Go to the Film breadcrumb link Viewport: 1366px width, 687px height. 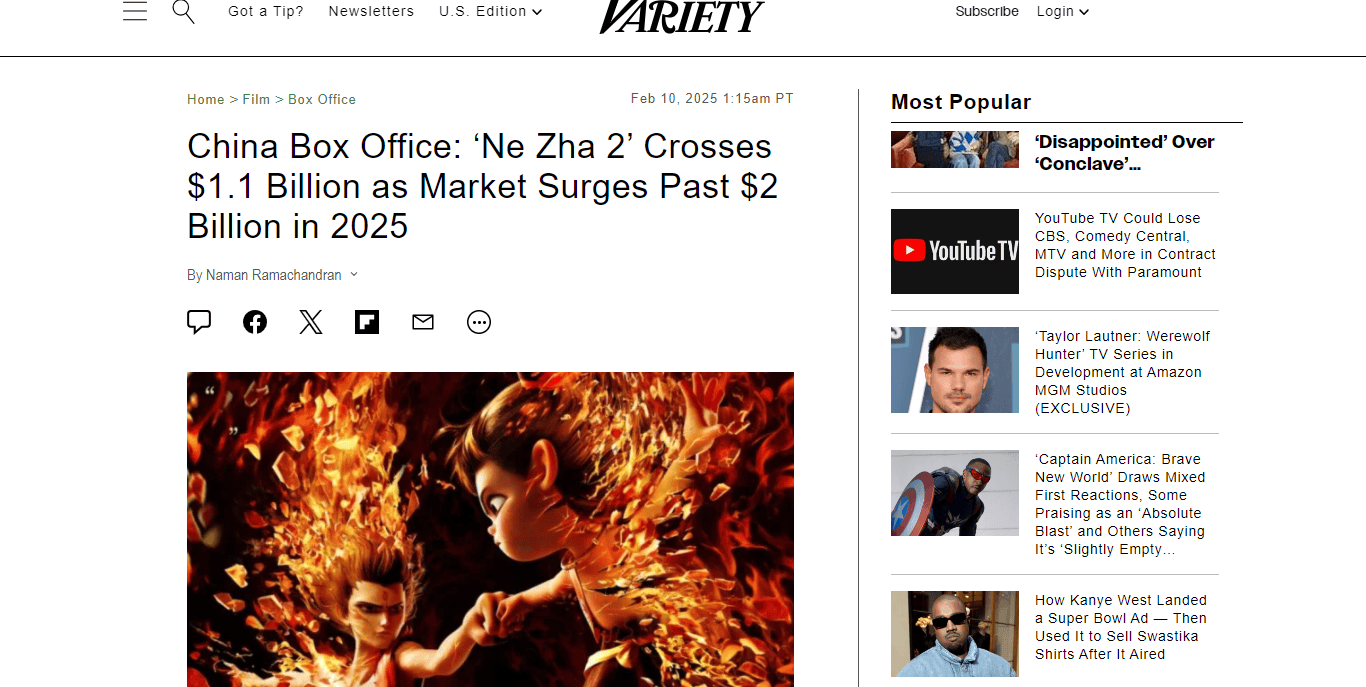[256, 100]
